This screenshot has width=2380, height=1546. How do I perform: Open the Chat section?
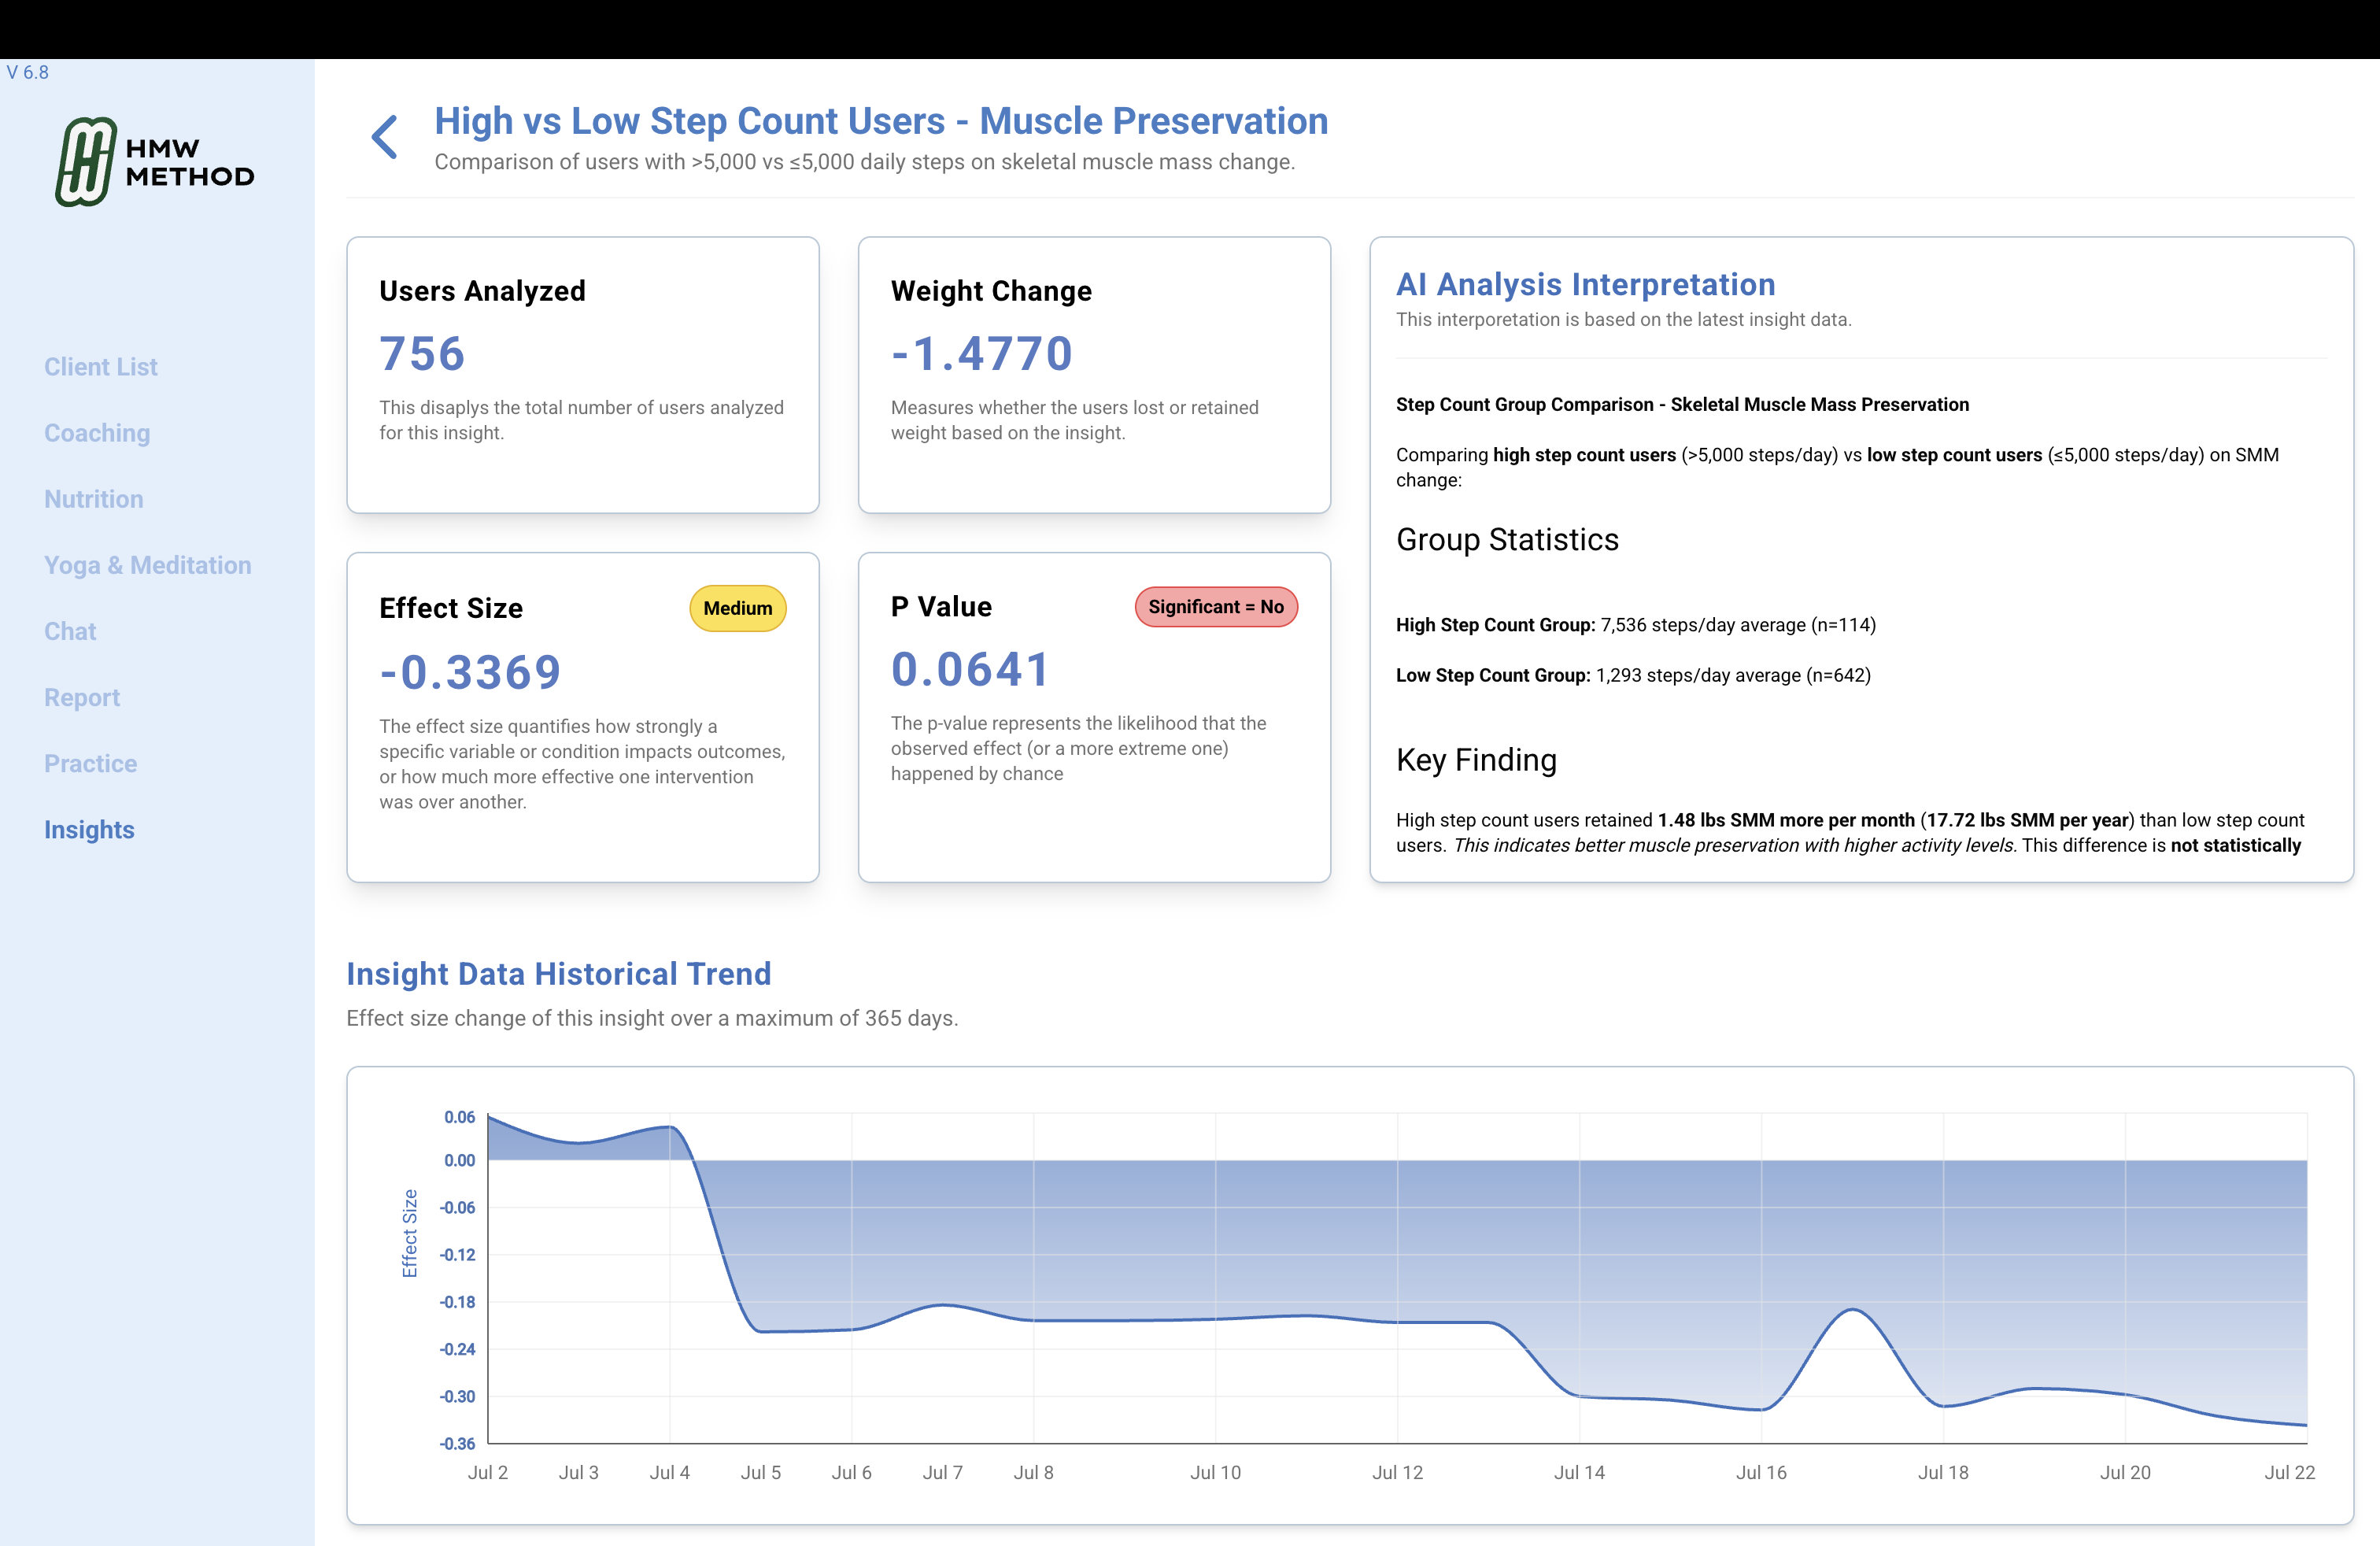point(69,630)
